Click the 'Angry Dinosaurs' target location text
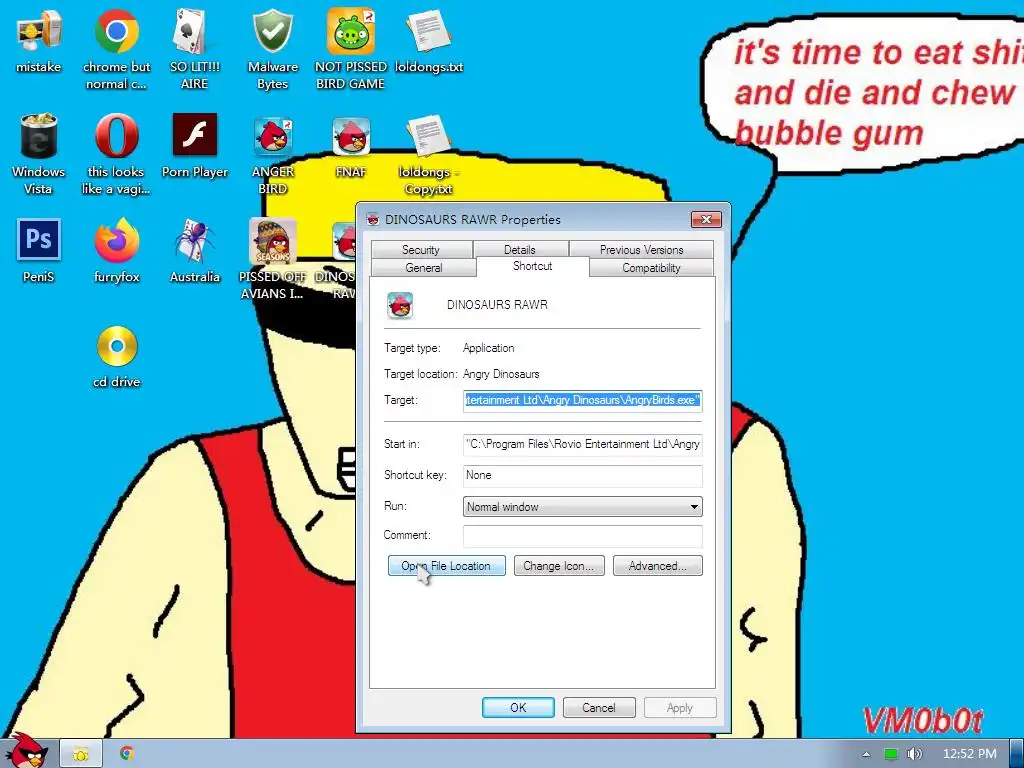This screenshot has height=768, width=1024. tap(501, 374)
